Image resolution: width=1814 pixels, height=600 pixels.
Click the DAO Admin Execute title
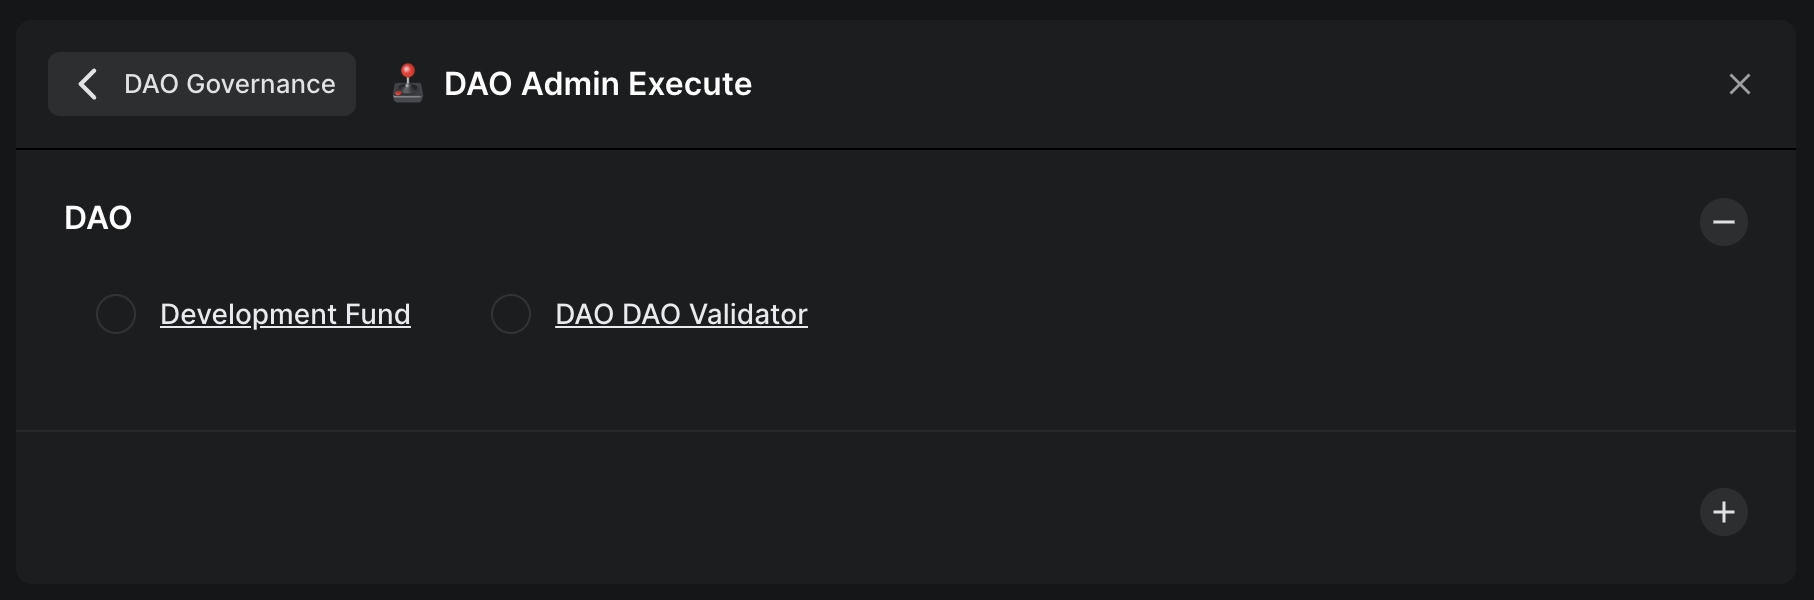coord(597,84)
